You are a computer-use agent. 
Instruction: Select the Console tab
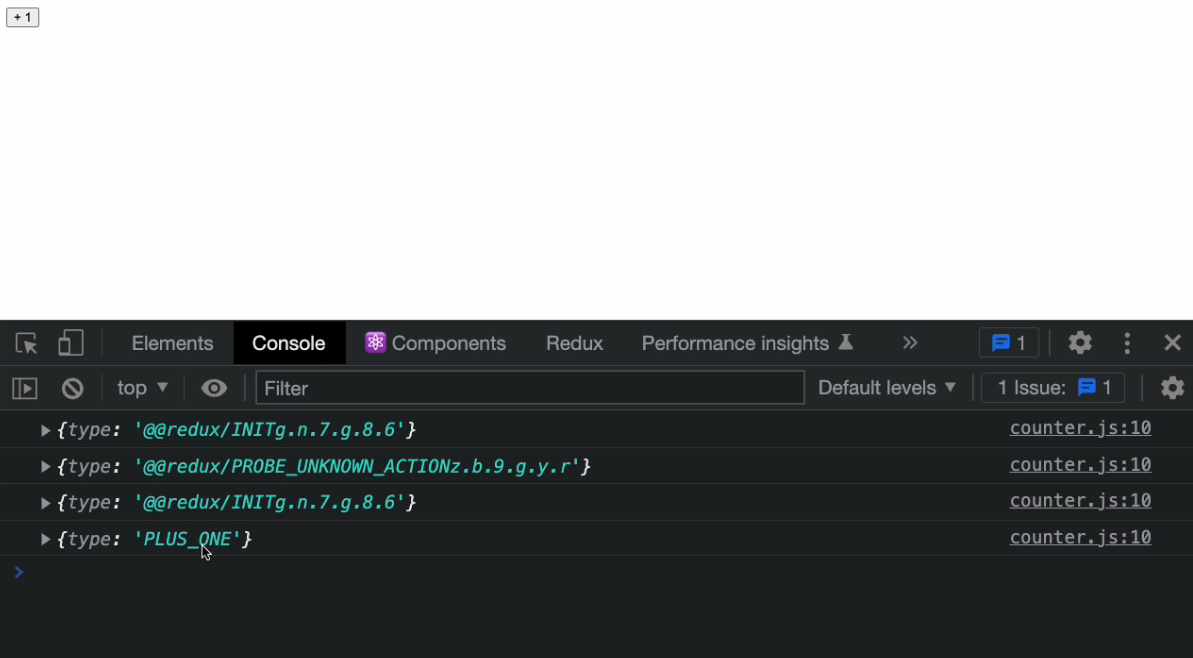click(x=288, y=343)
